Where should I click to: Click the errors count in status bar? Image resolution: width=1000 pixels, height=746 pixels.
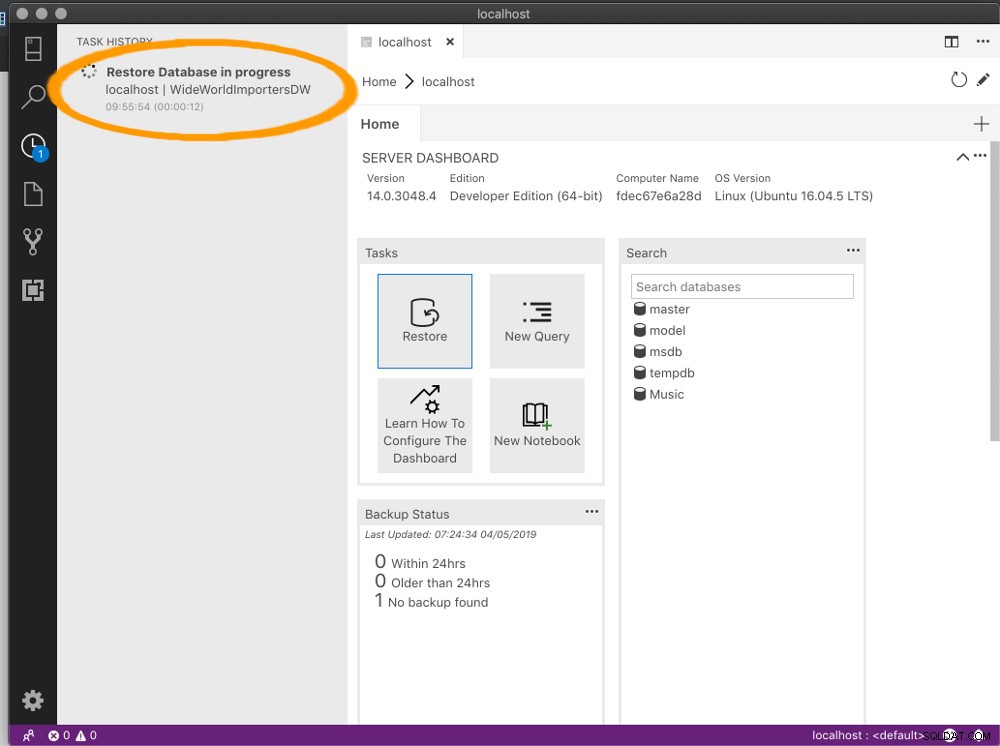pos(59,735)
